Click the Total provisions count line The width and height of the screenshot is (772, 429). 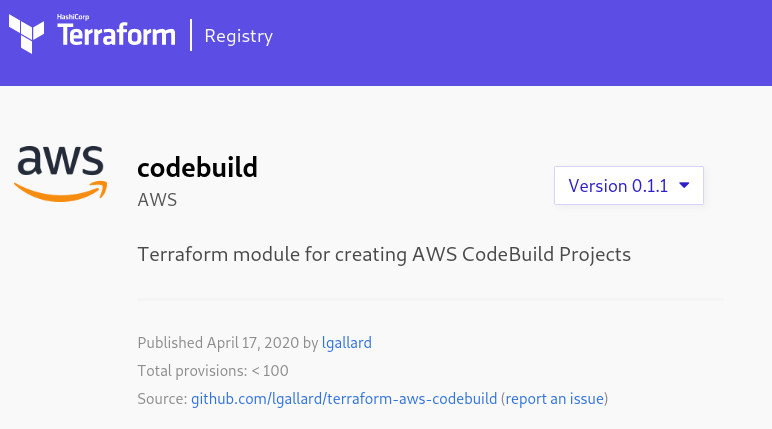(x=213, y=370)
